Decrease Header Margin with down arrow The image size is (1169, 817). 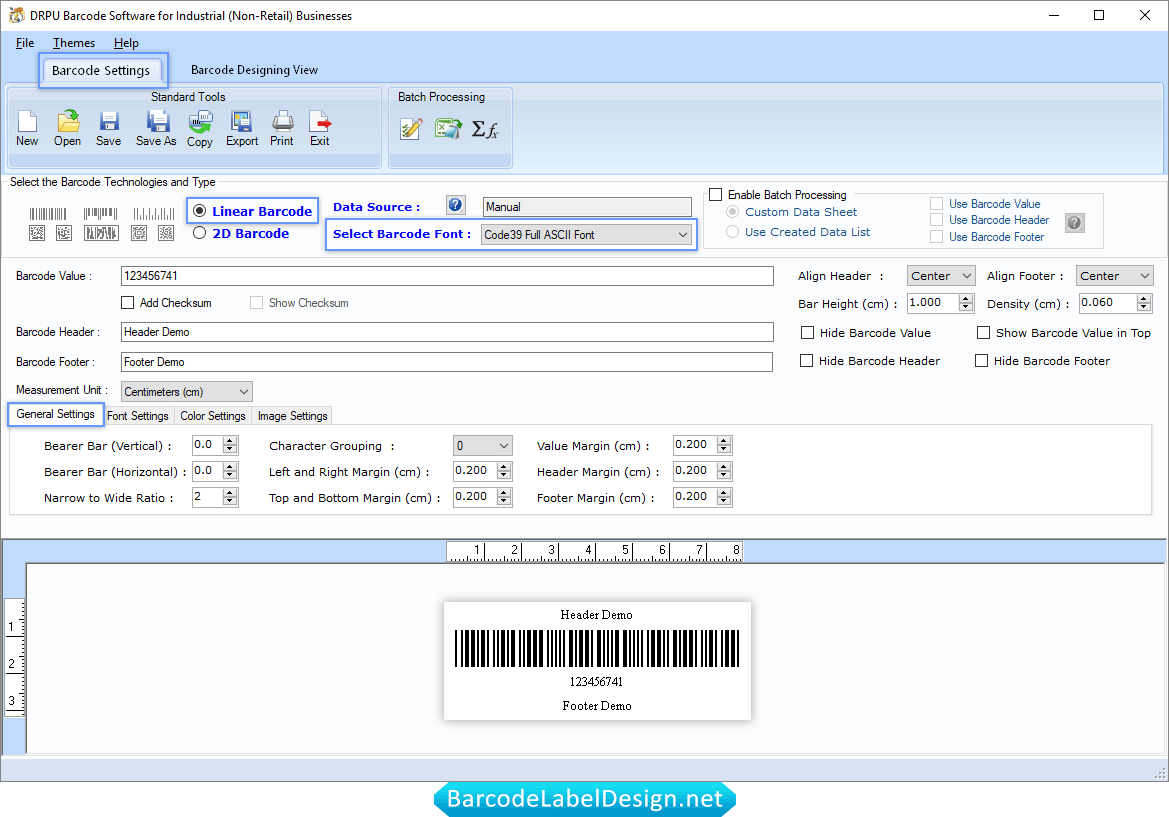coord(724,476)
